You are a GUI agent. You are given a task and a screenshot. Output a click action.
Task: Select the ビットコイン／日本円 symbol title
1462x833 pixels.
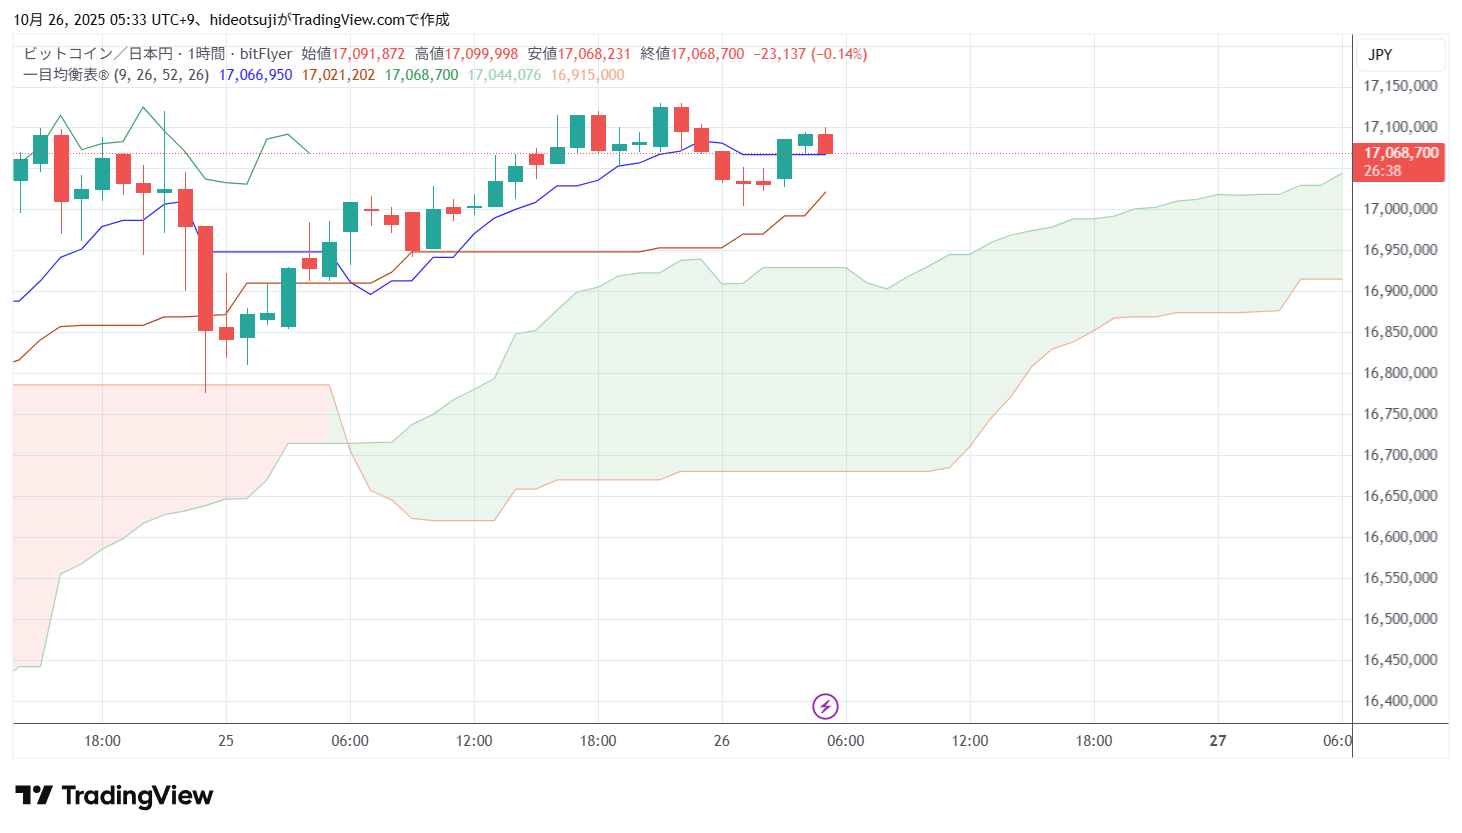pos(98,54)
